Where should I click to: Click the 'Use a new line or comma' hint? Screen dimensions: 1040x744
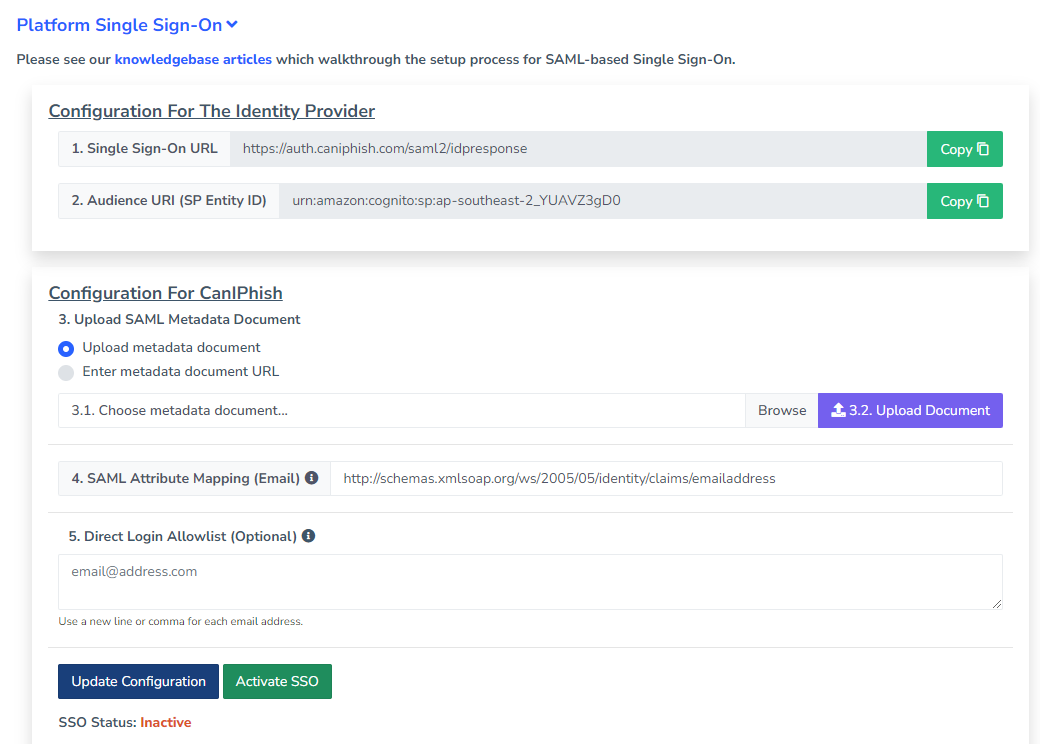pos(180,621)
